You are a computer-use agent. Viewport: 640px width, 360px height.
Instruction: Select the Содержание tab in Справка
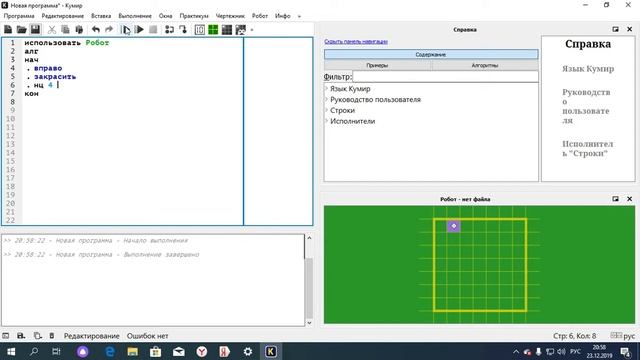click(x=431, y=54)
